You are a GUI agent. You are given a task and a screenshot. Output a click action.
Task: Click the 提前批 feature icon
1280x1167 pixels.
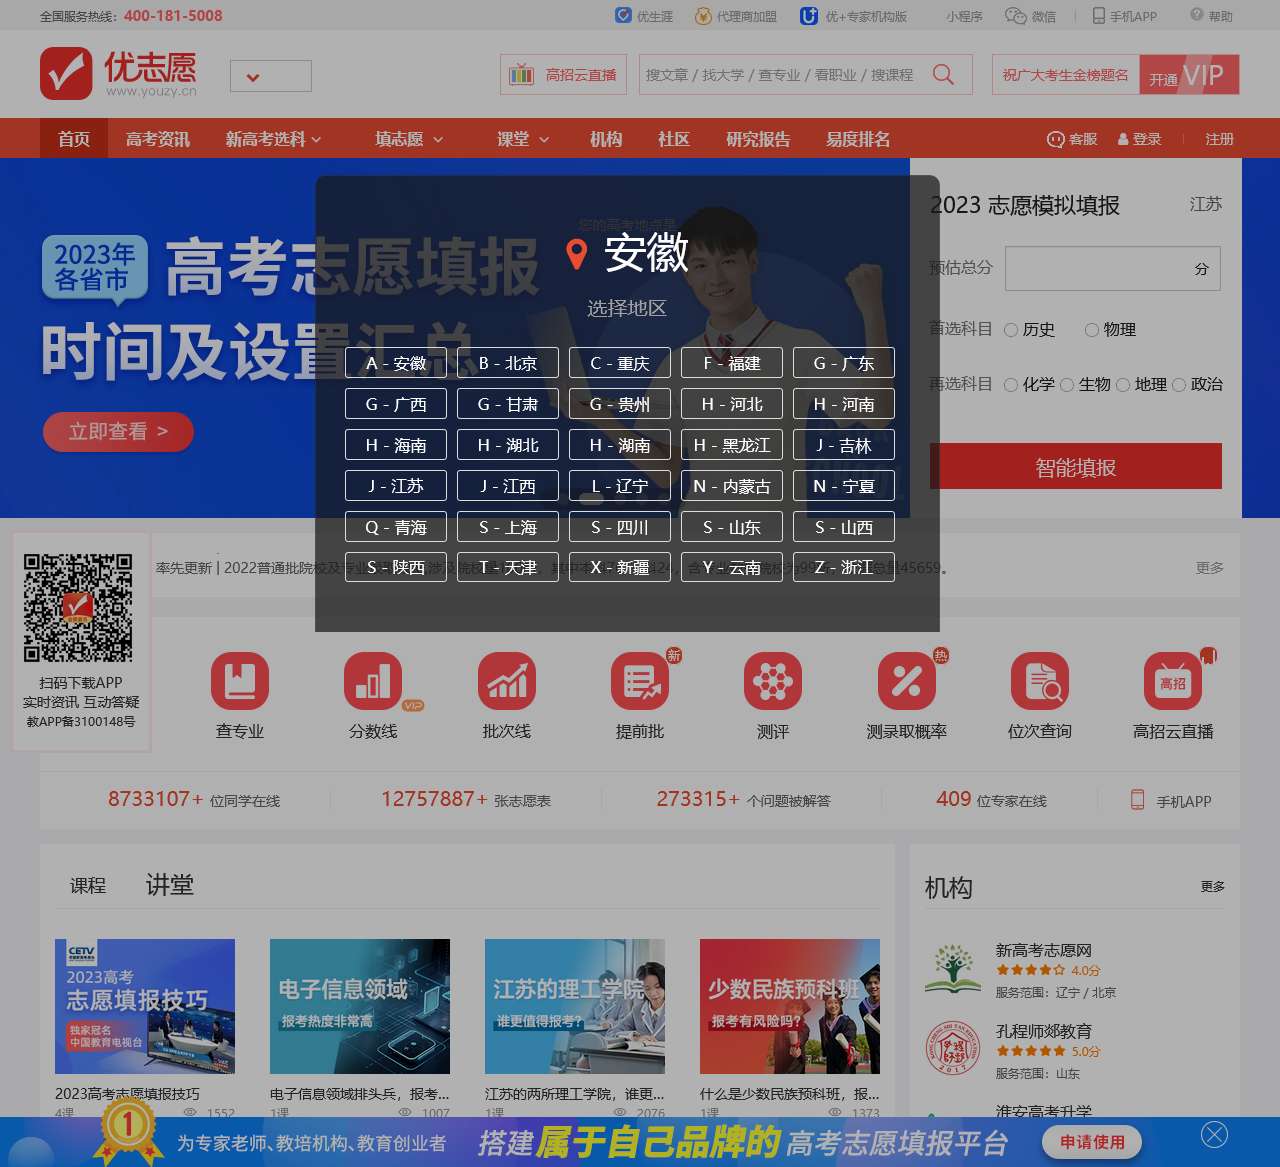[x=639, y=695]
